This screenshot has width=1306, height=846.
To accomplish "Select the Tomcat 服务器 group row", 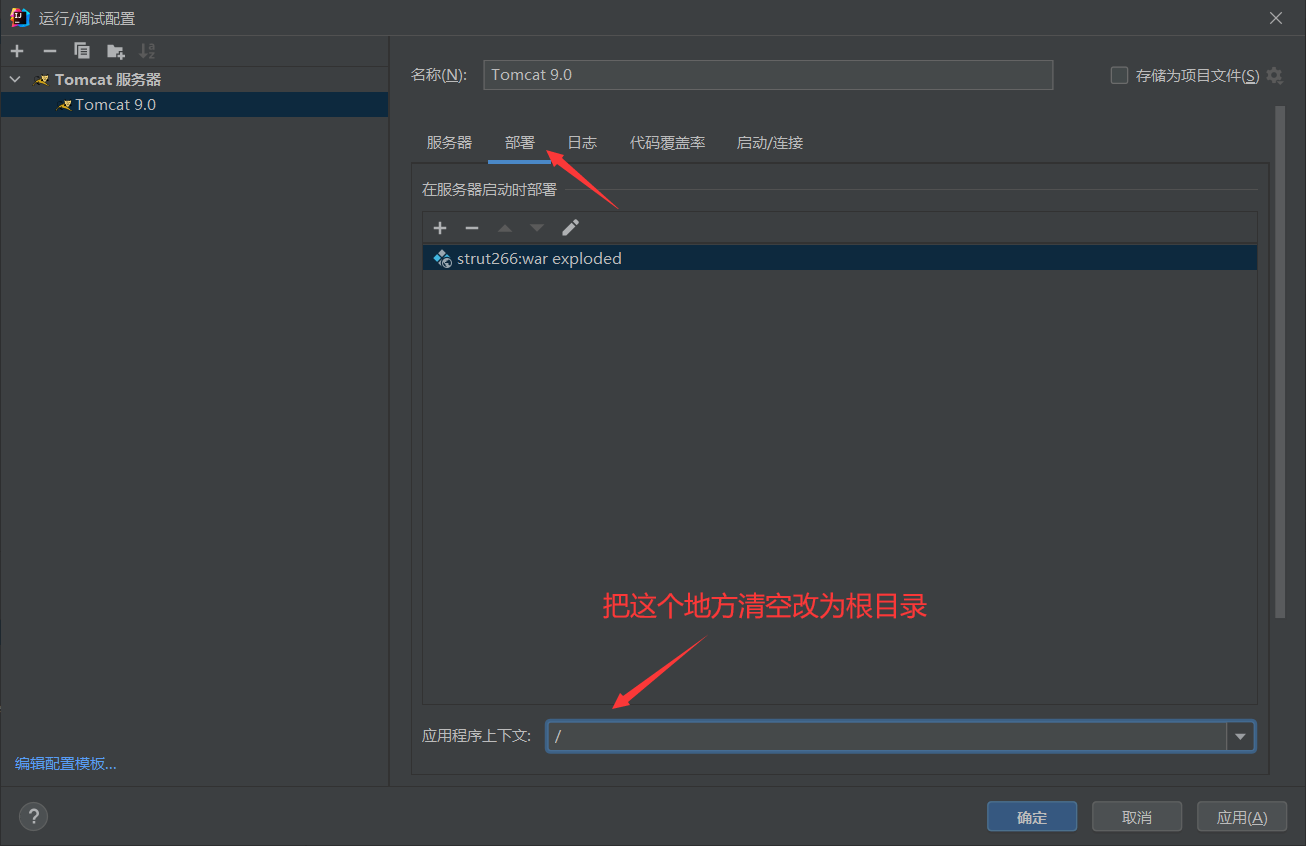I will (x=194, y=79).
